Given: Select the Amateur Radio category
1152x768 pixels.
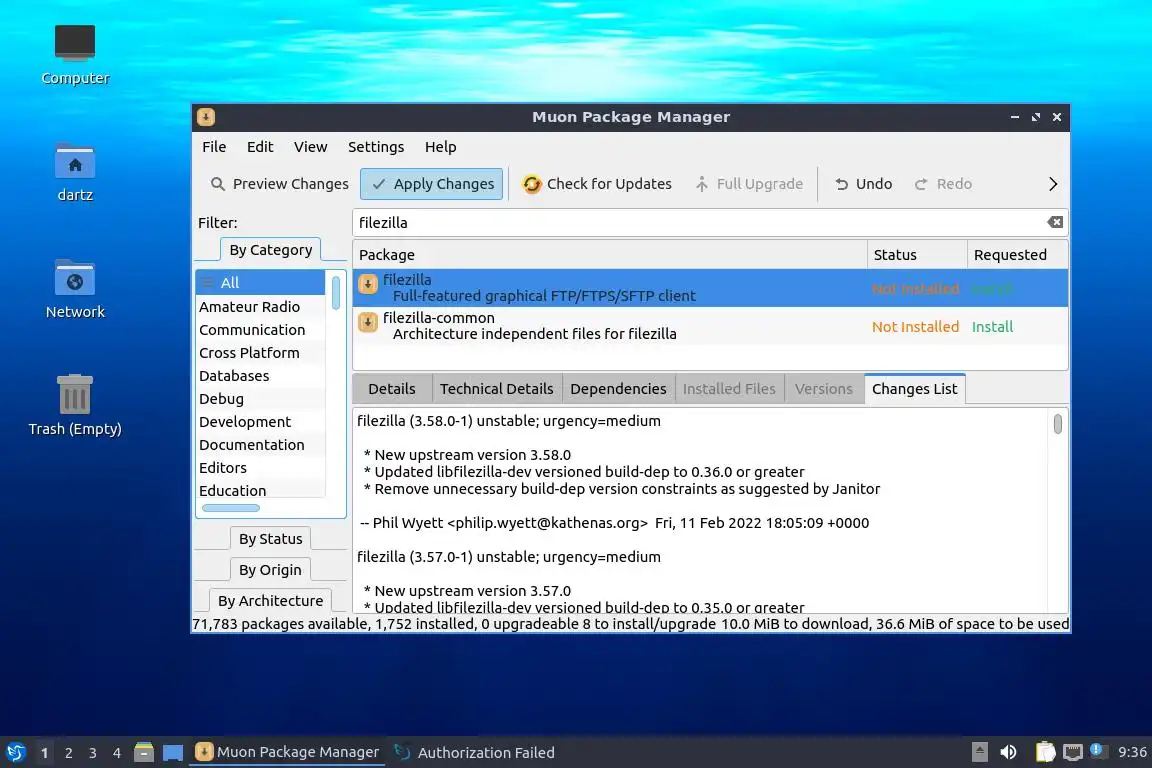Looking at the screenshot, I should [x=261, y=306].
